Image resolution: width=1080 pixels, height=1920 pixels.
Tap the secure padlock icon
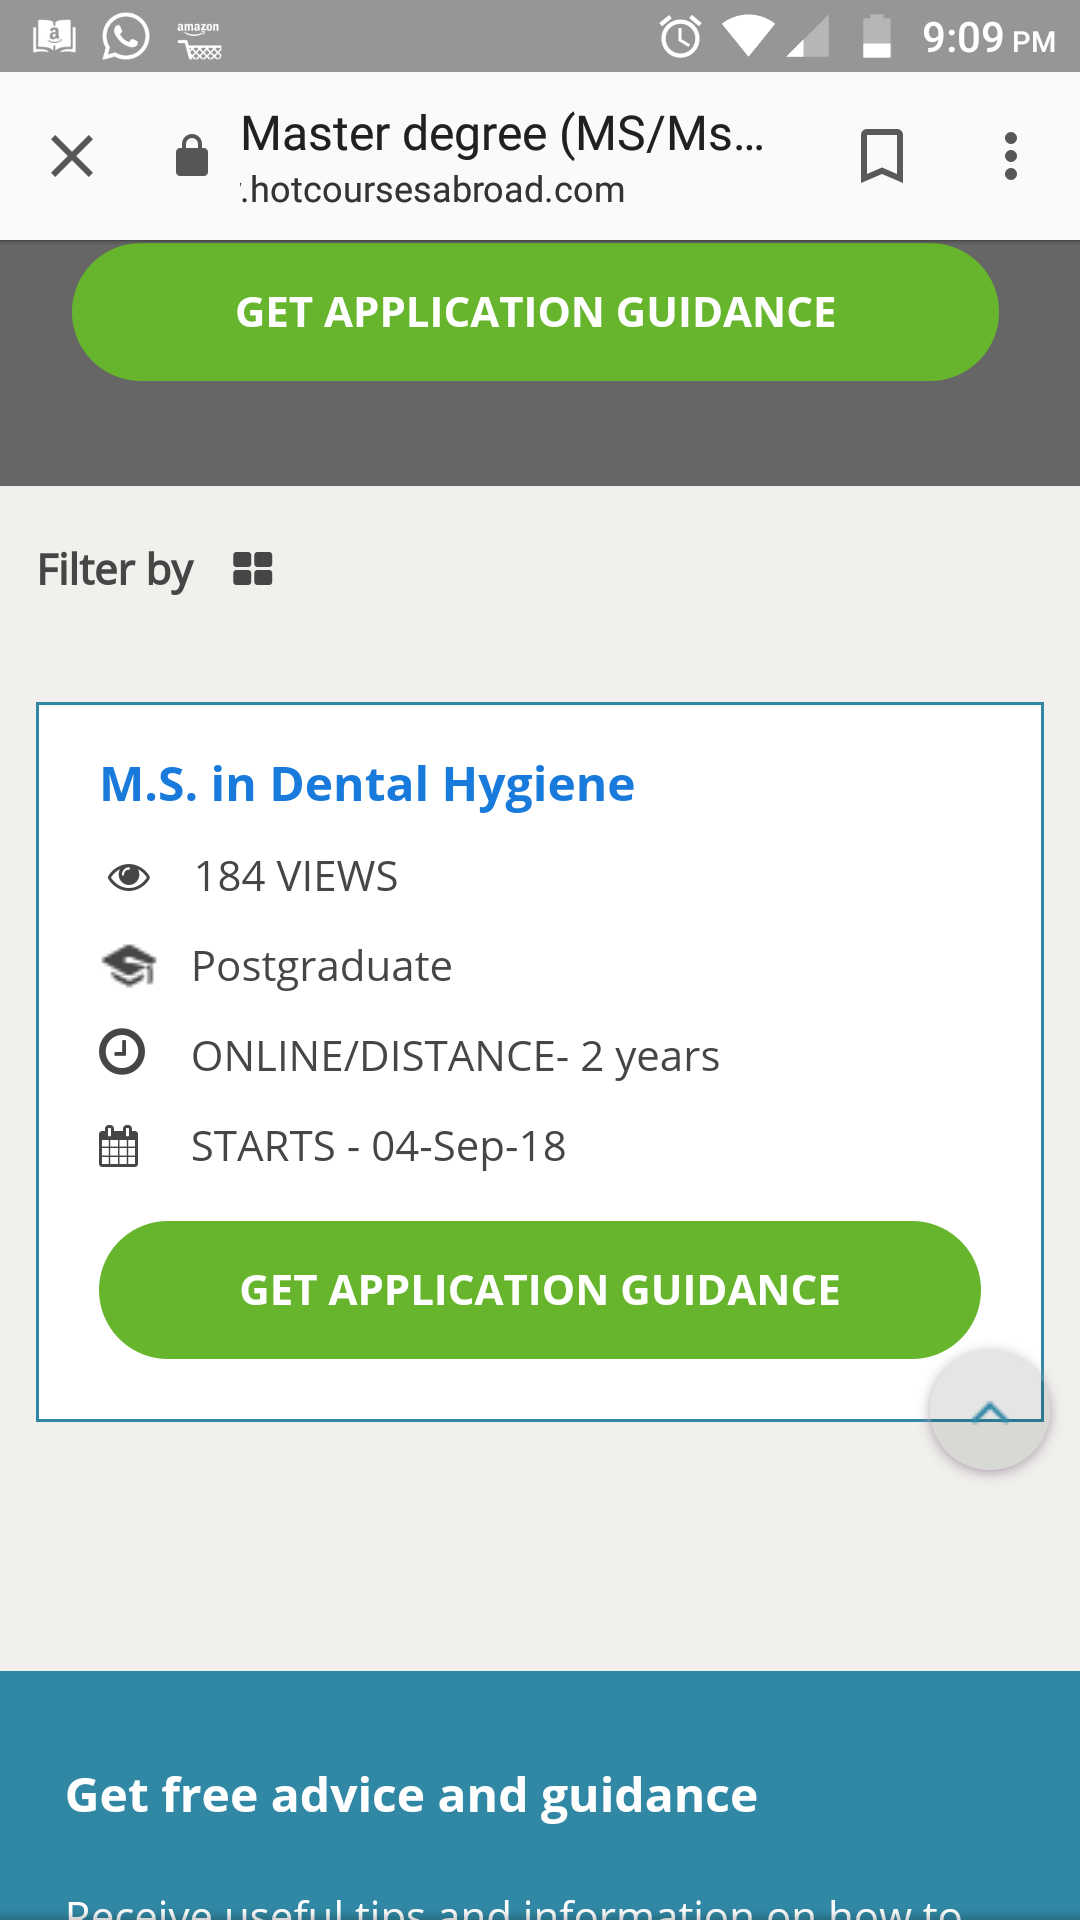(x=192, y=156)
